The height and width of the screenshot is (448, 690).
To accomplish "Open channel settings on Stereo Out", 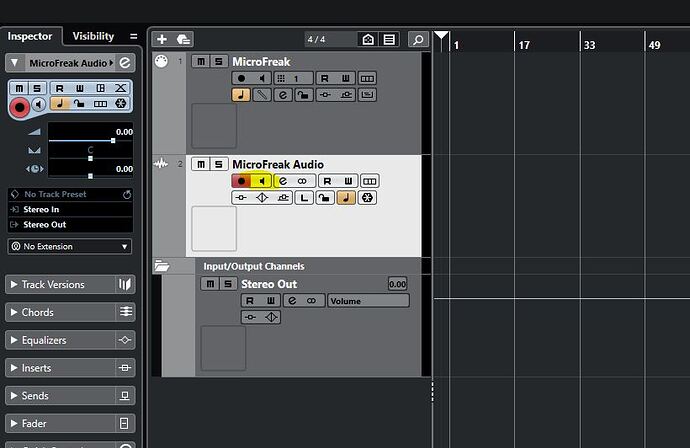I will [x=292, y=301].
